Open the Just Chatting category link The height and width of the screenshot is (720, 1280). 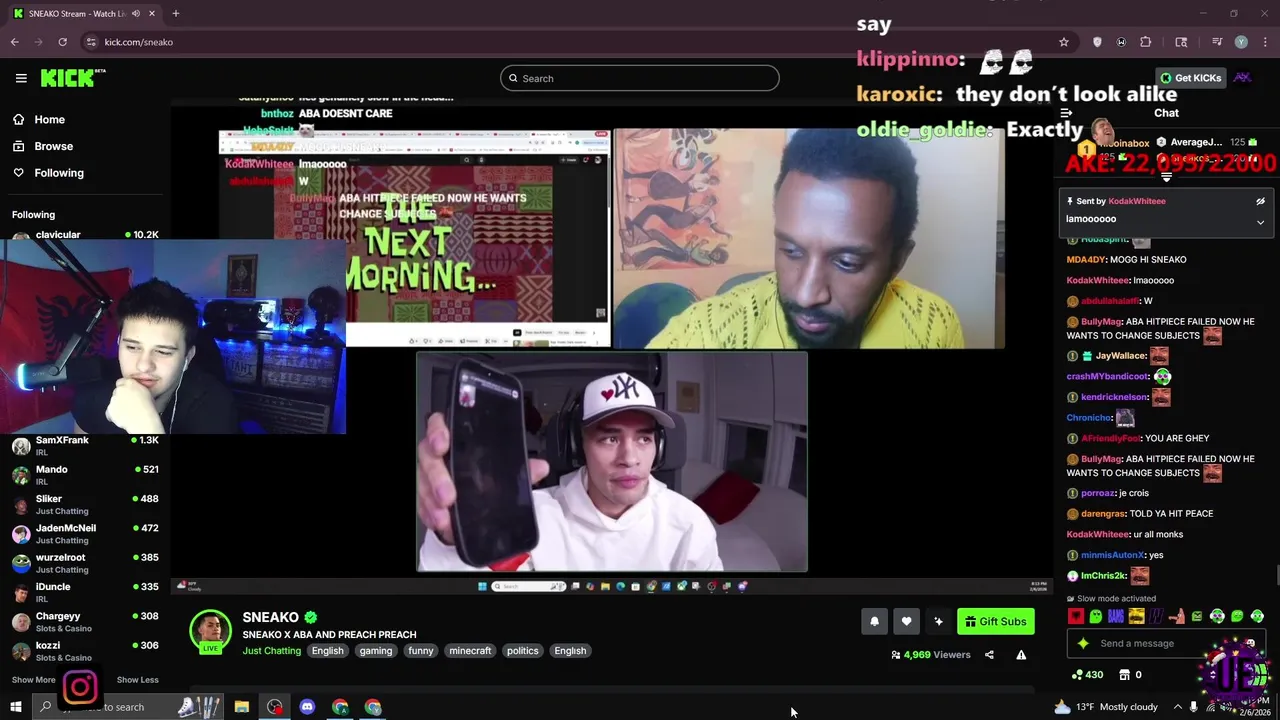tap(271, 651)
